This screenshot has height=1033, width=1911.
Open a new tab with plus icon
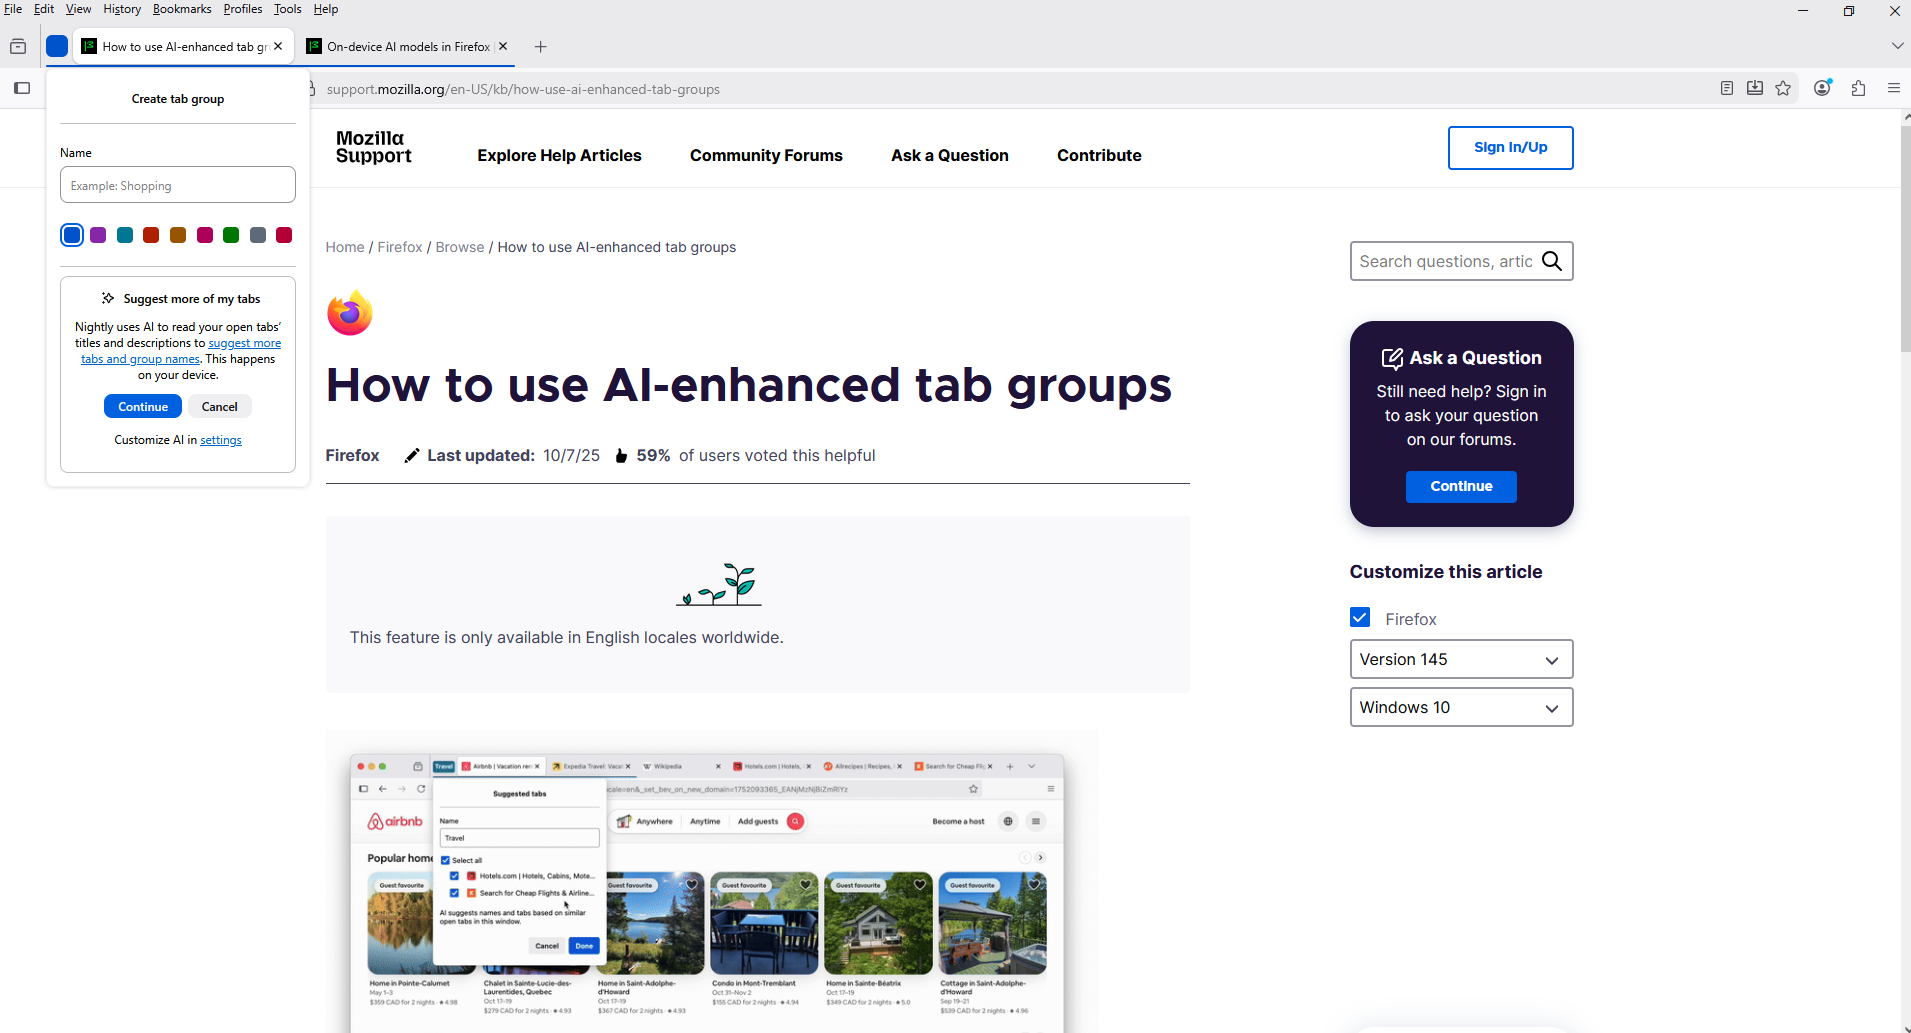(541, 47)
